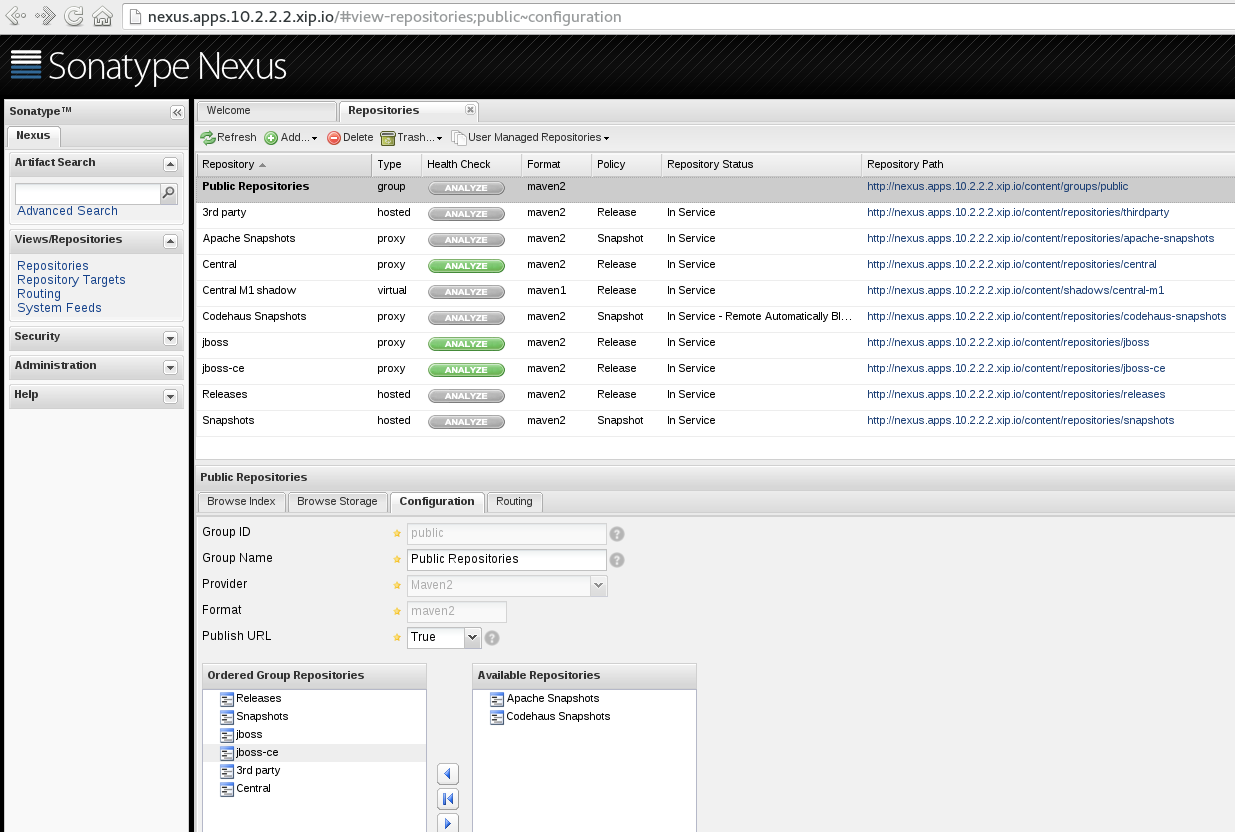
Task: Open the releases repository path link
Action: pyautogui.click(x=1016, y=395)
